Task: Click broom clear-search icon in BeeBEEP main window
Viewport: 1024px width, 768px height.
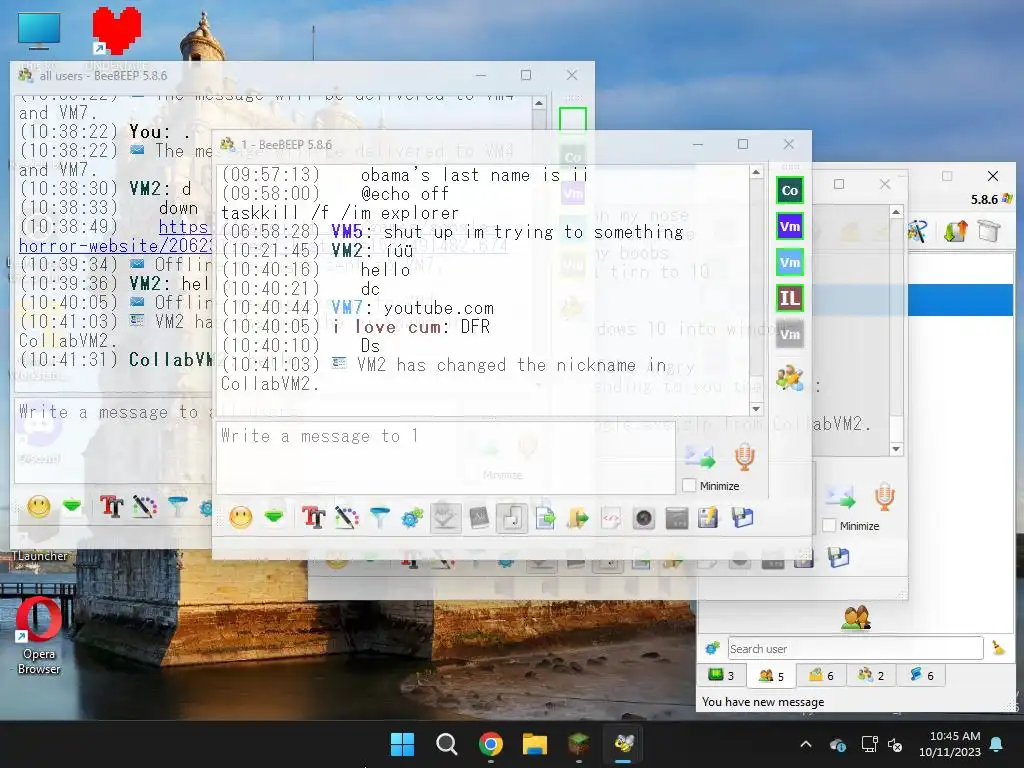Action: tap(998, 648)
